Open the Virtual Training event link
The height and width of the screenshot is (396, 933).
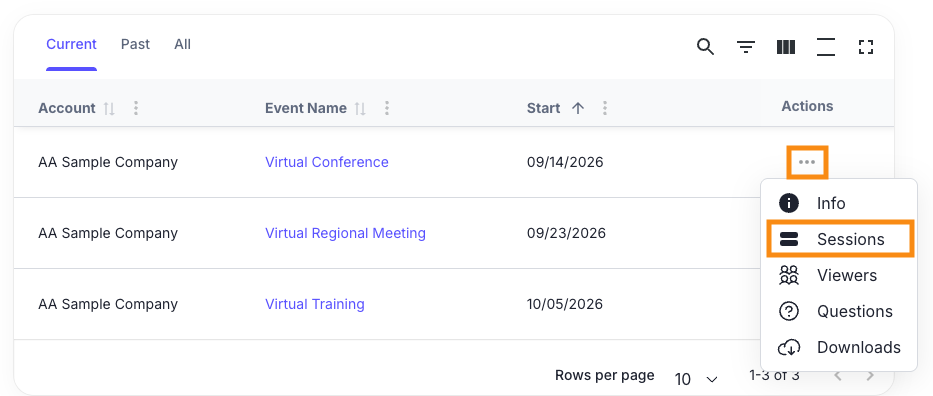315,304
